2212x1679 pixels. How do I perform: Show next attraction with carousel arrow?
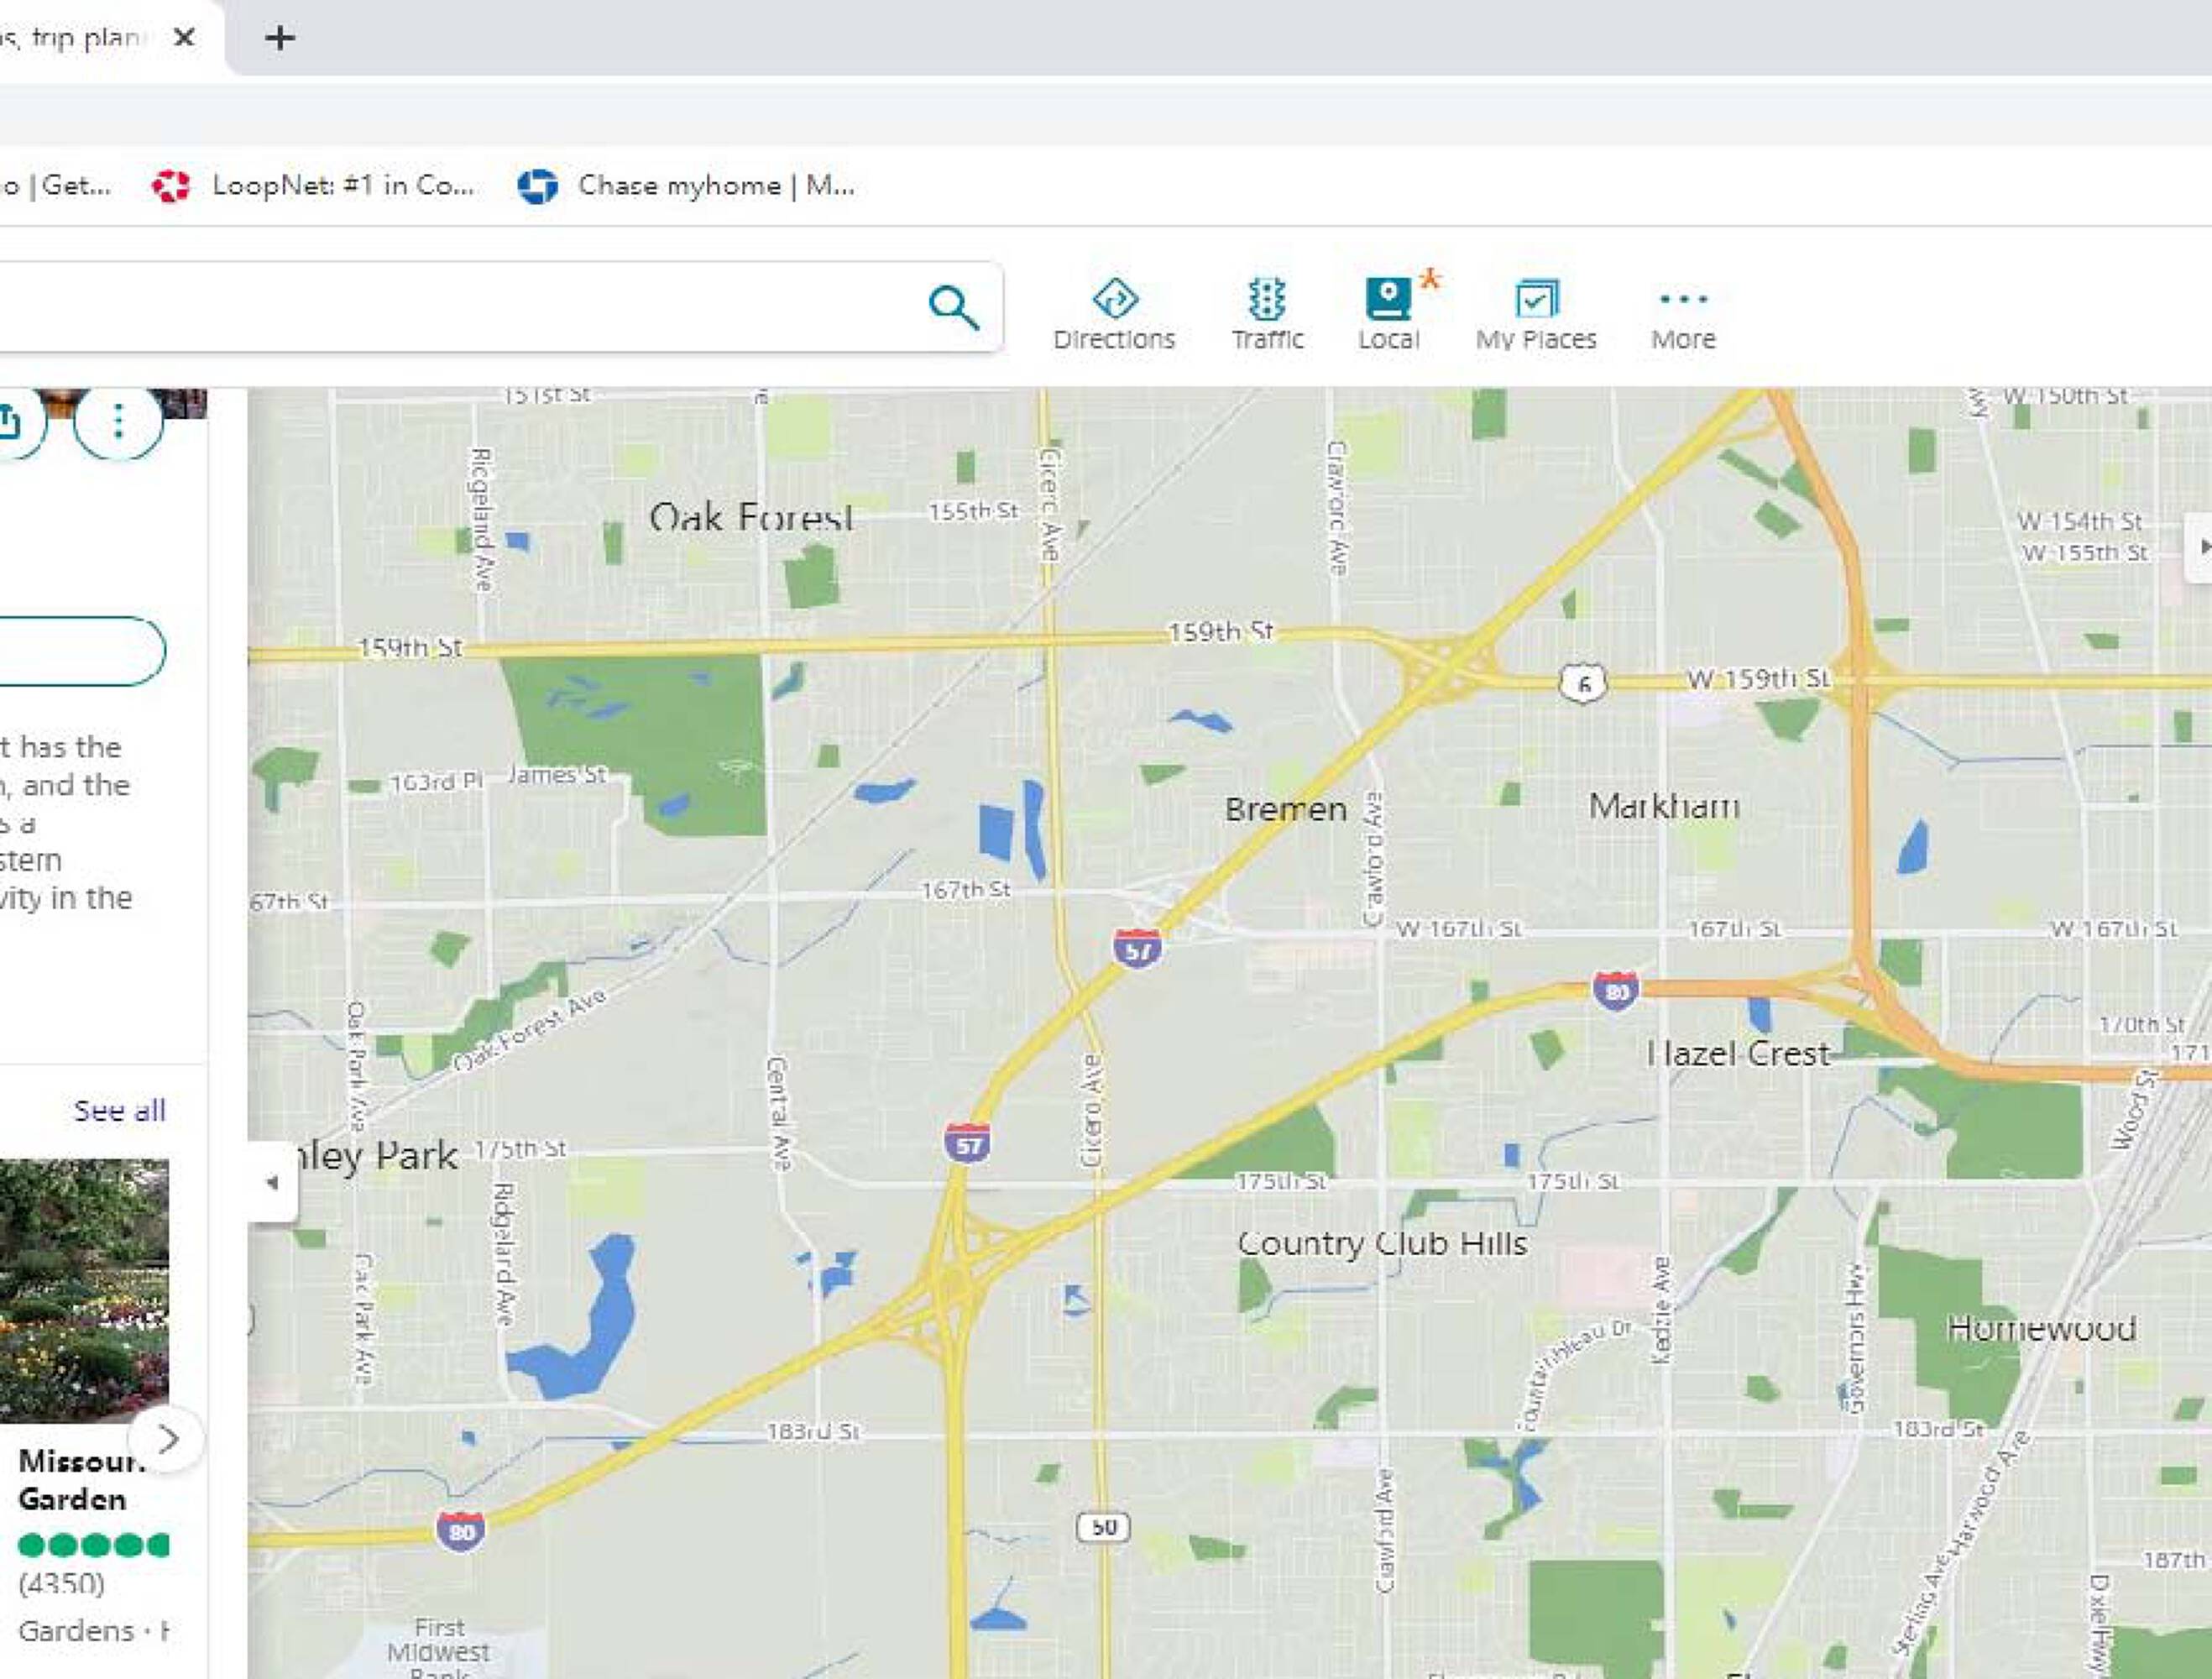point(168,1439)
